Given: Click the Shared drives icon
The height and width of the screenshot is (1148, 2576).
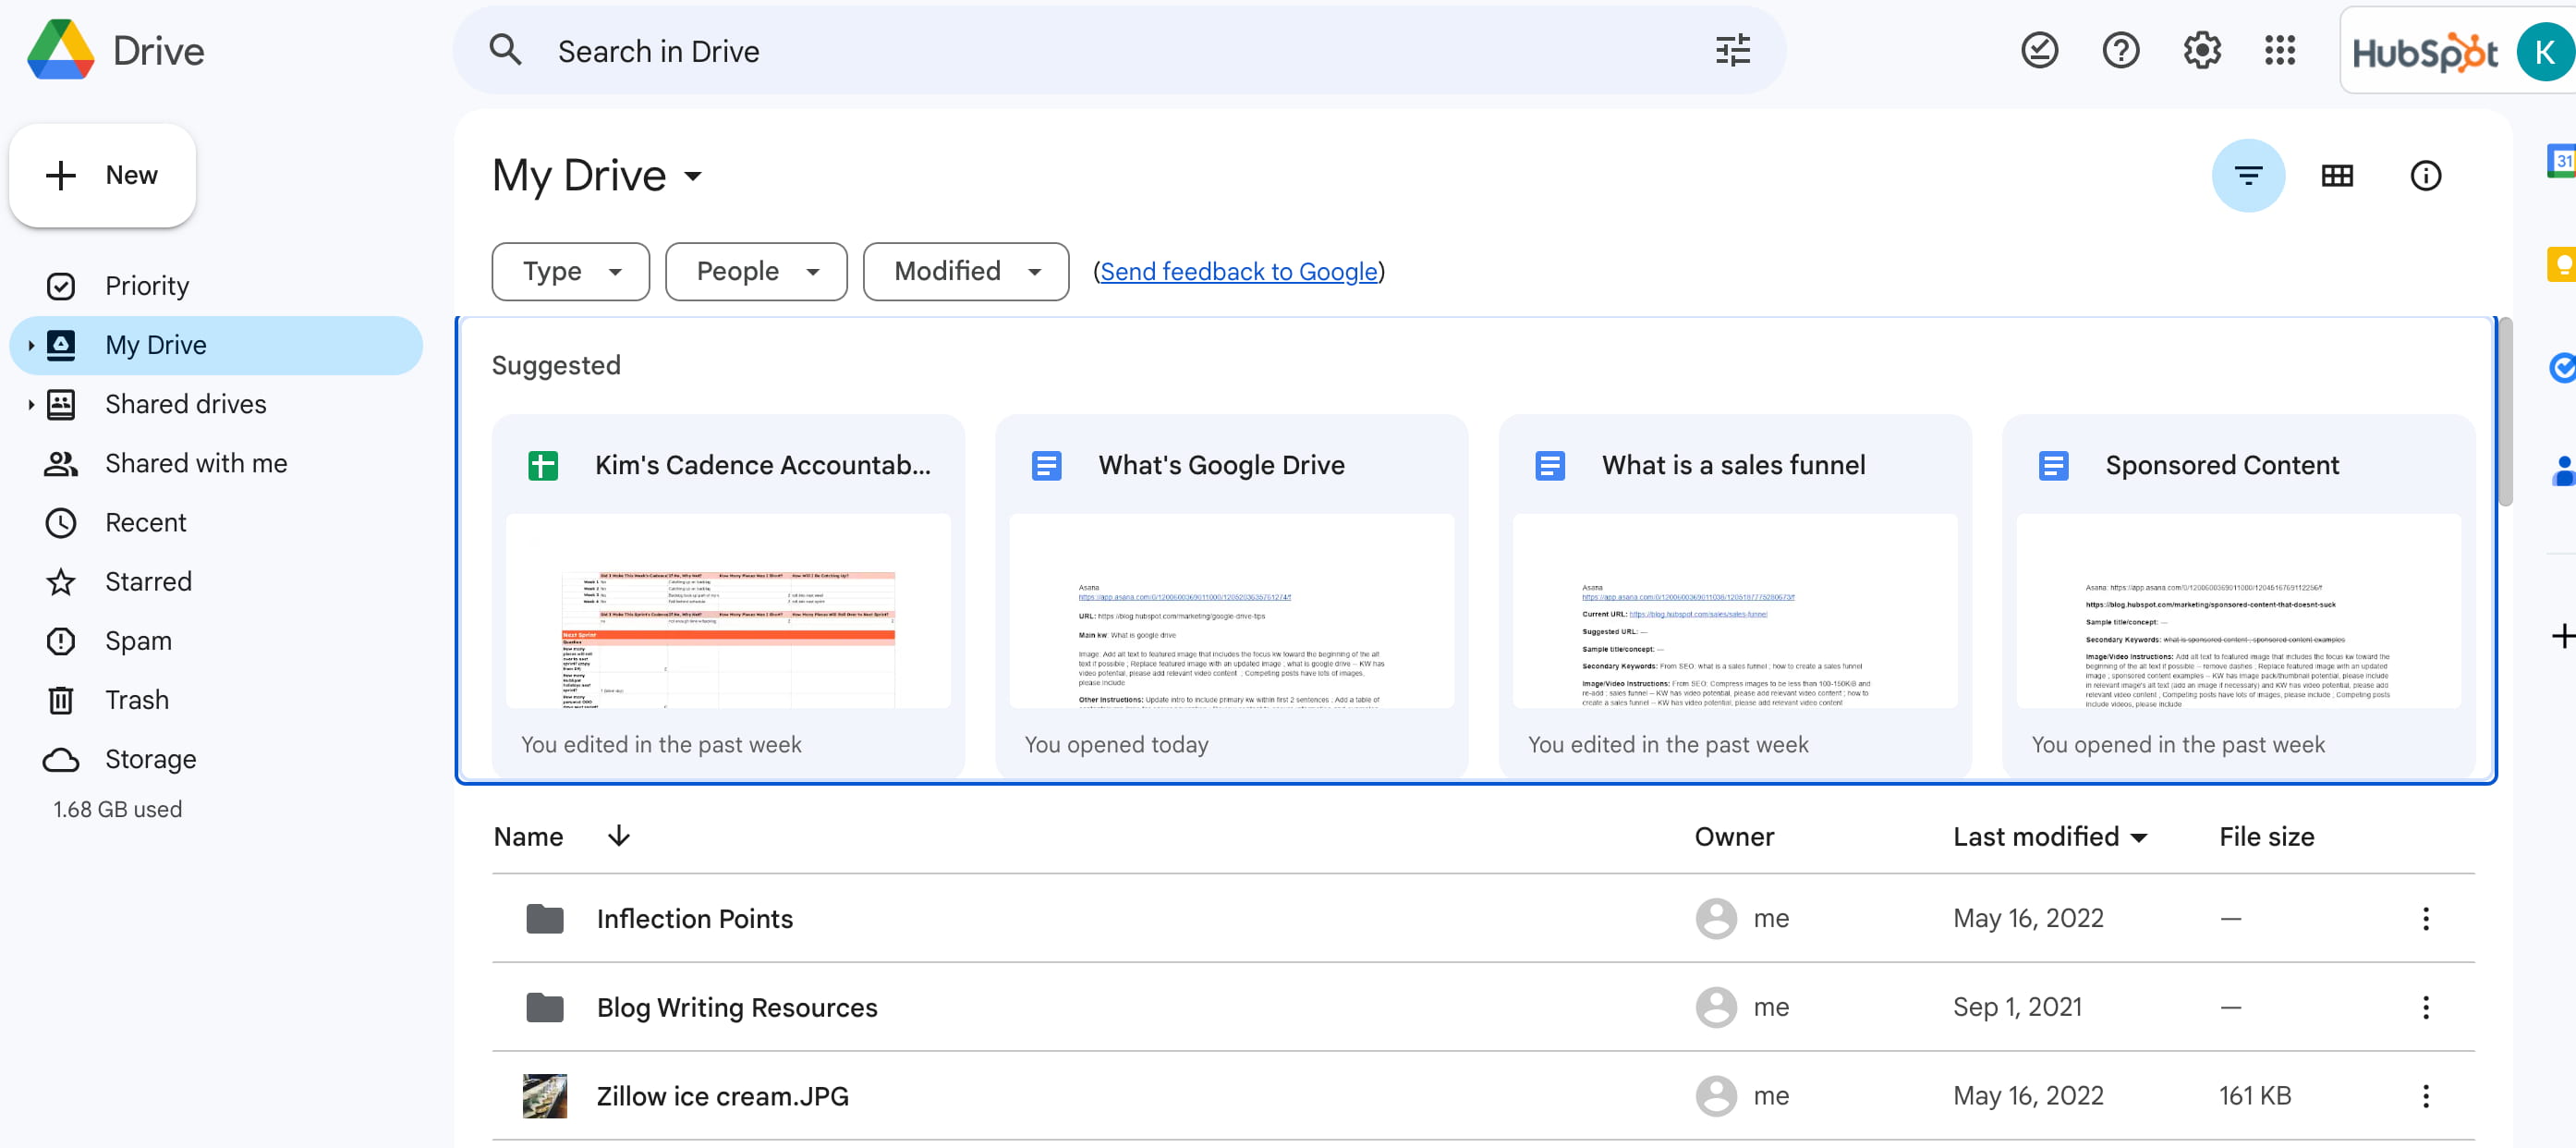Looking at the screenshot, I should (x=61, y=402).
